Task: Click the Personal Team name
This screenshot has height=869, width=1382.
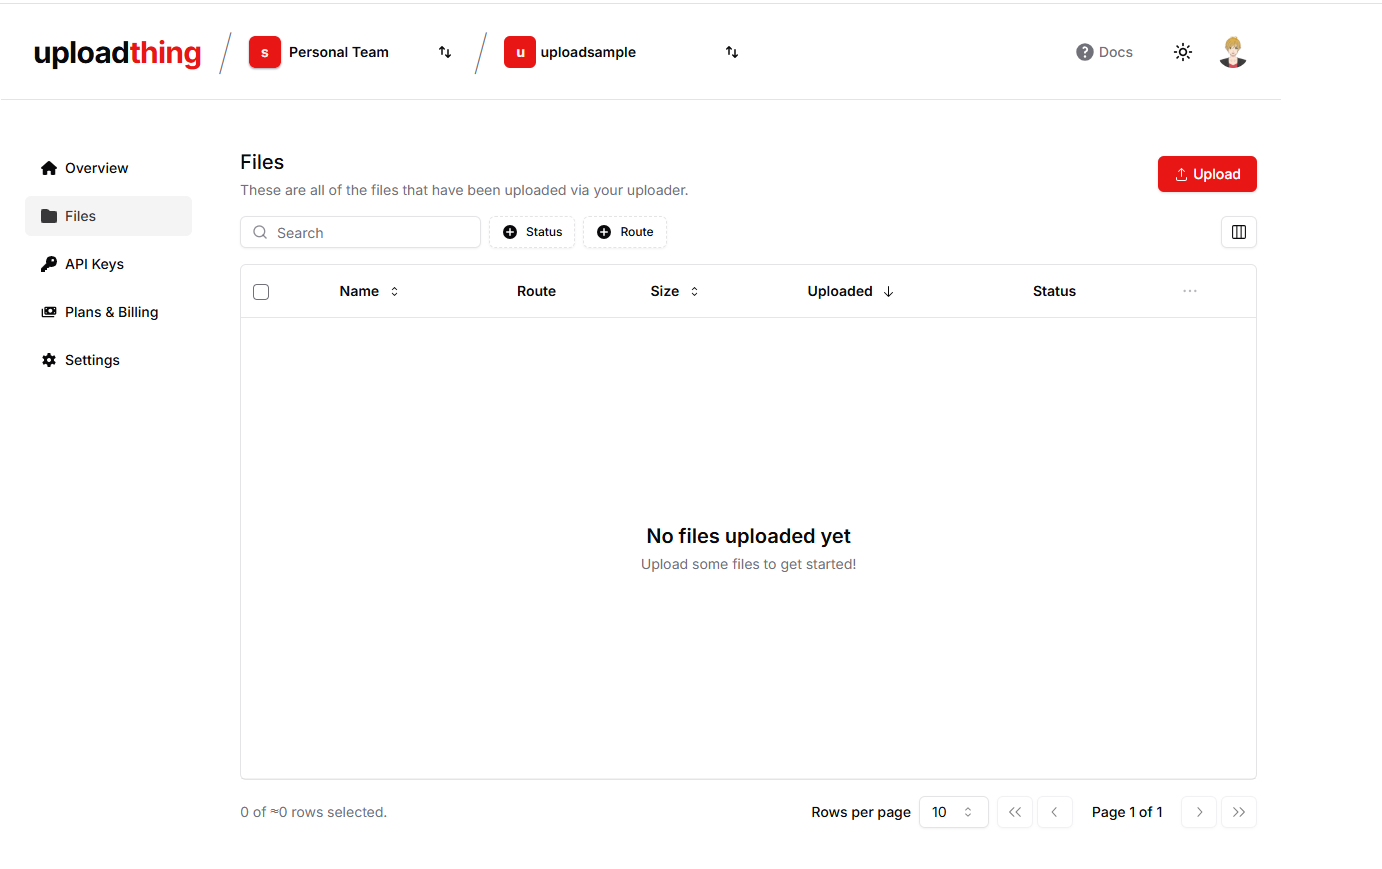Action: pyautogui.click(x=339, y=52)
